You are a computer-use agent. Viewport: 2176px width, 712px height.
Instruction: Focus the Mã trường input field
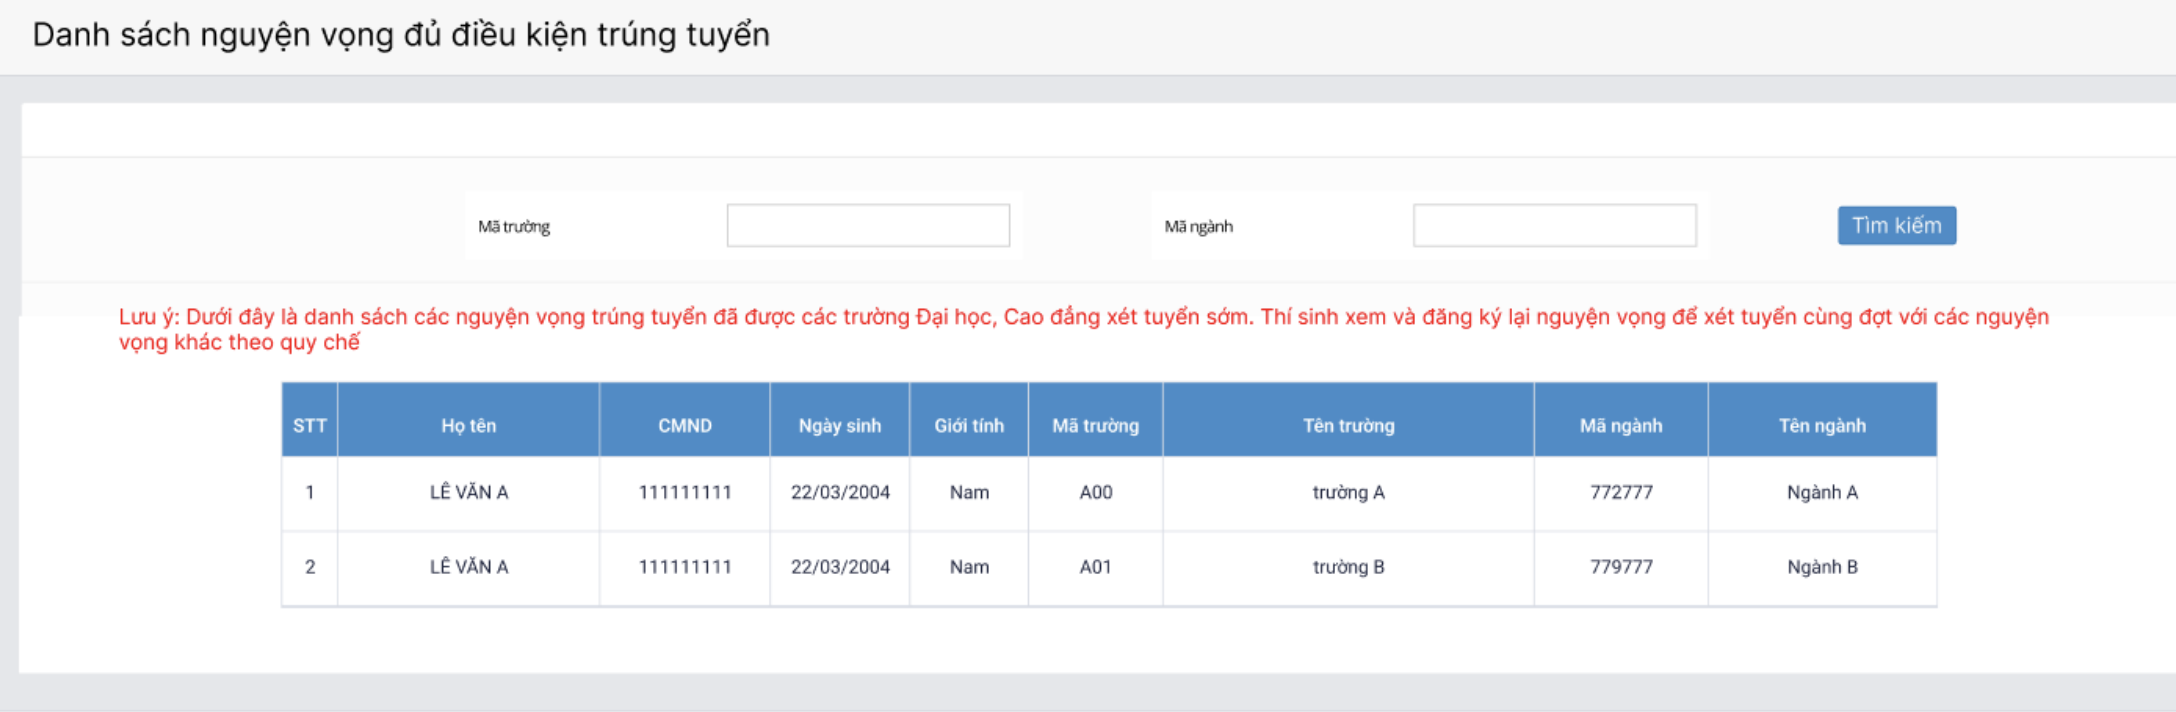[867, 226]
